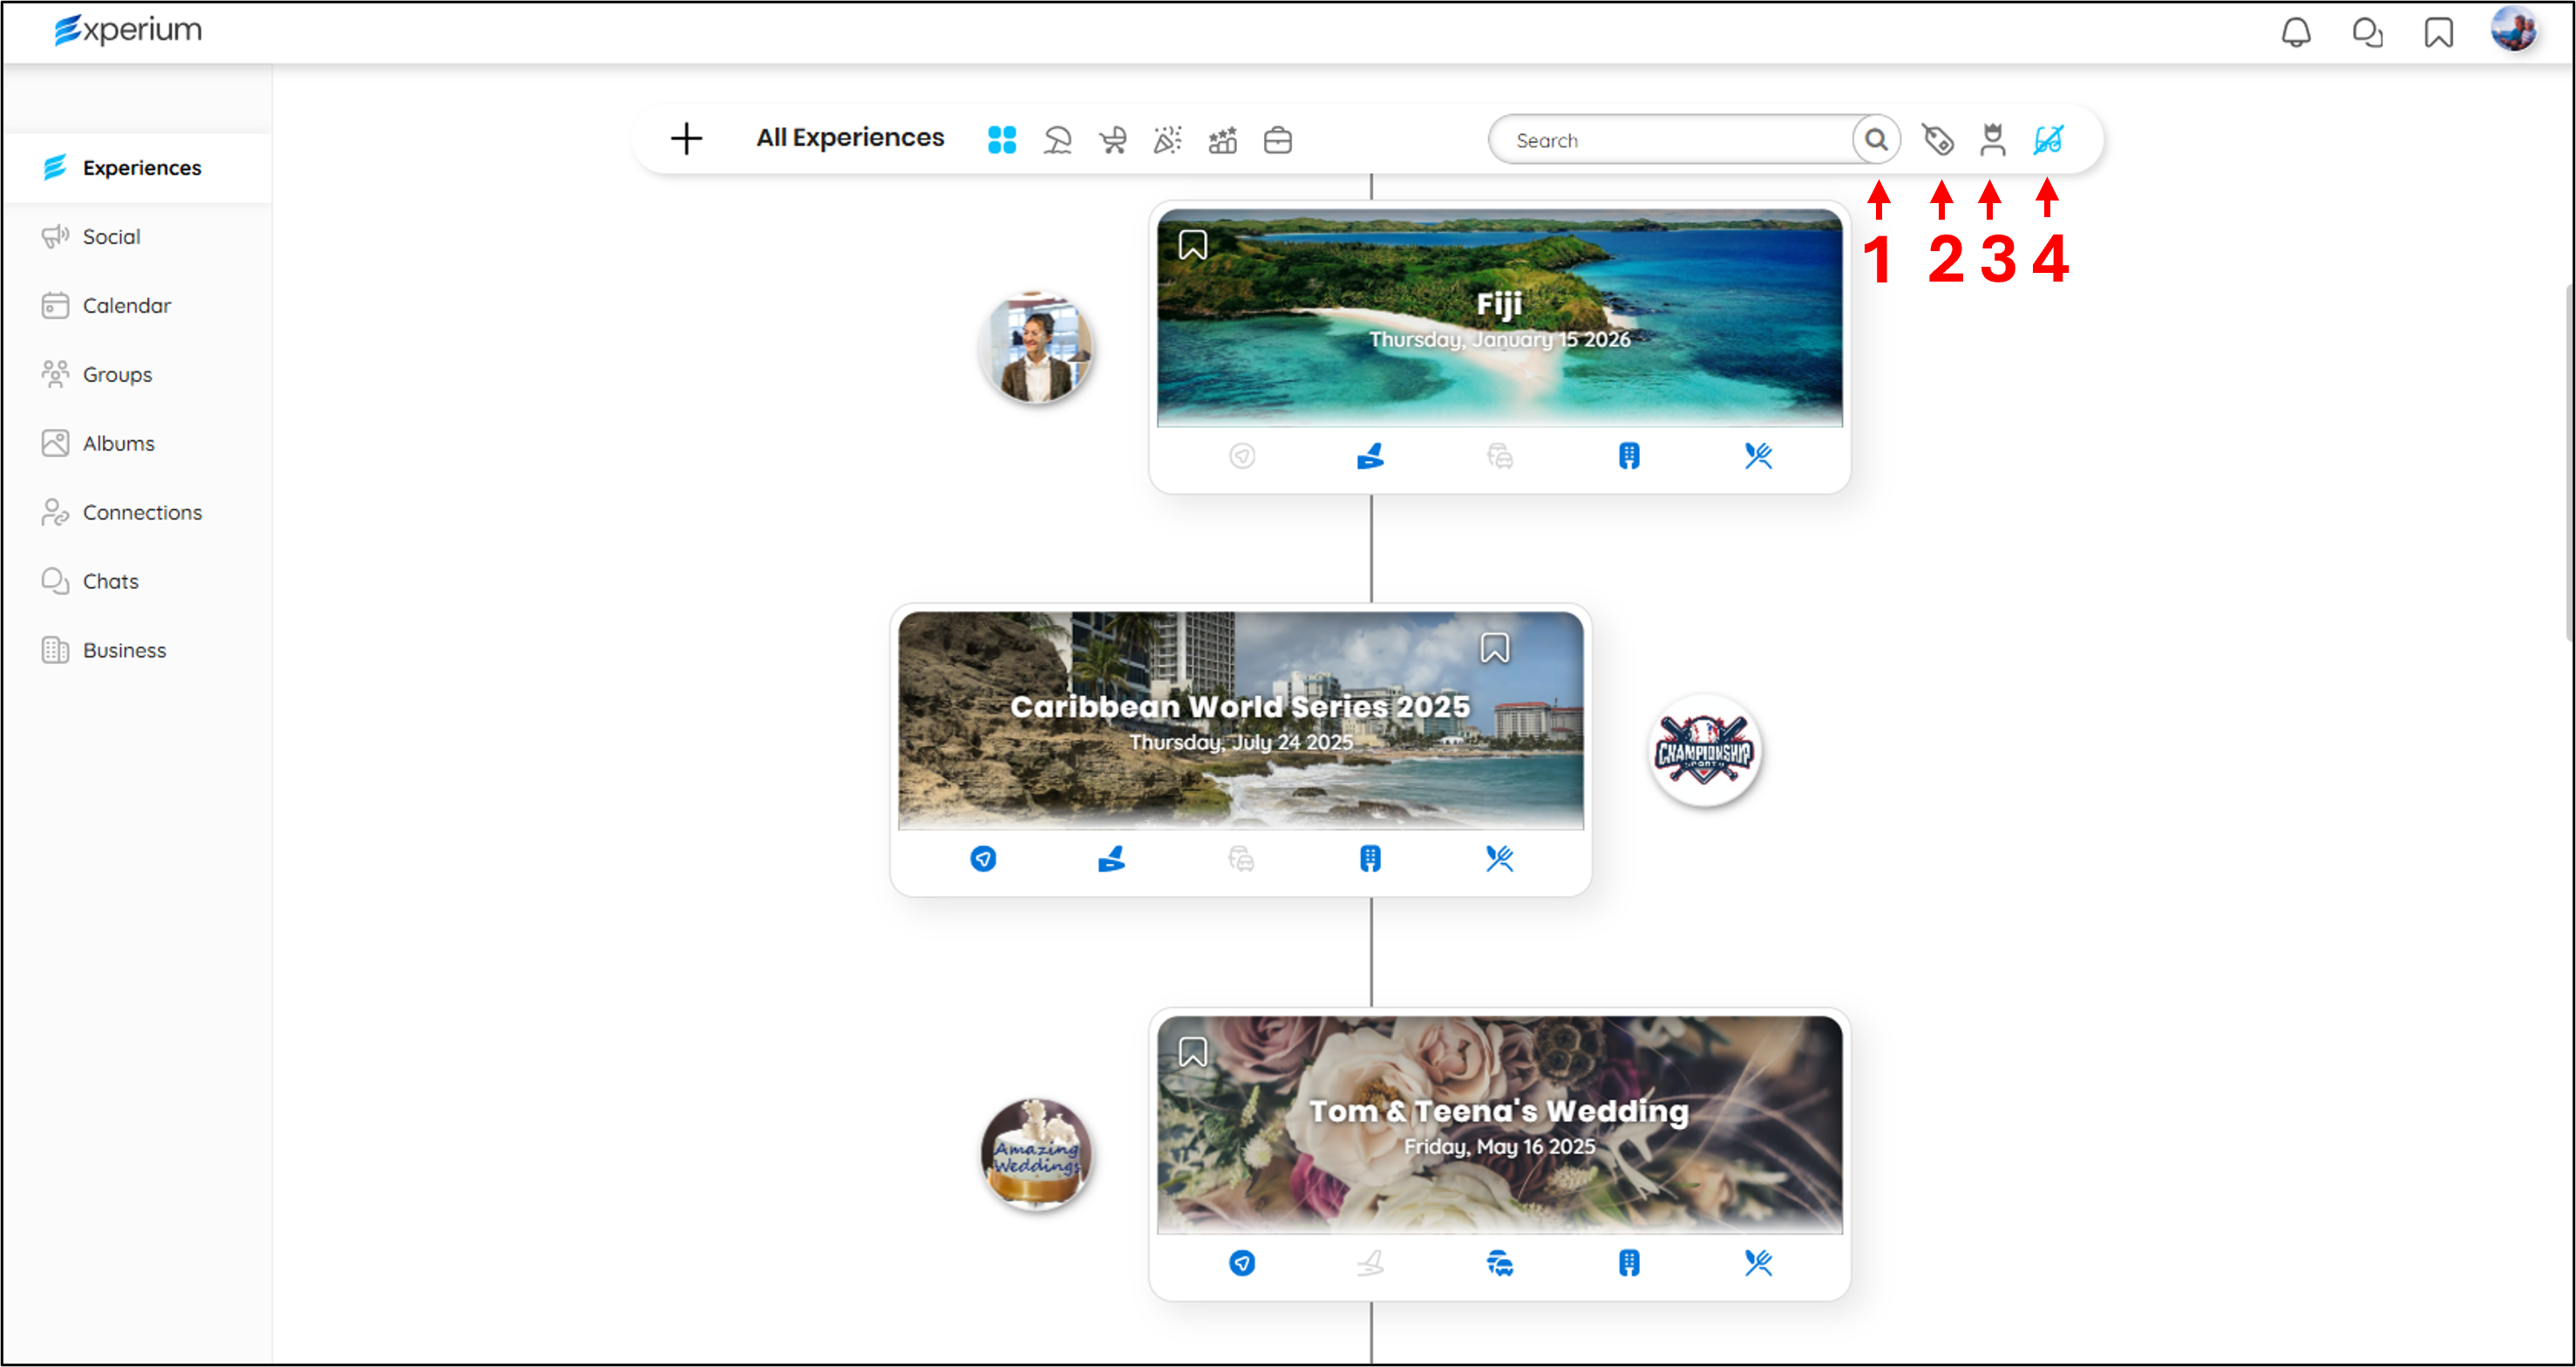Select the all categories grid filter
The width and height of the screenshot is (2576, 1367).
pyautogui.click(x=1001, y=140)
